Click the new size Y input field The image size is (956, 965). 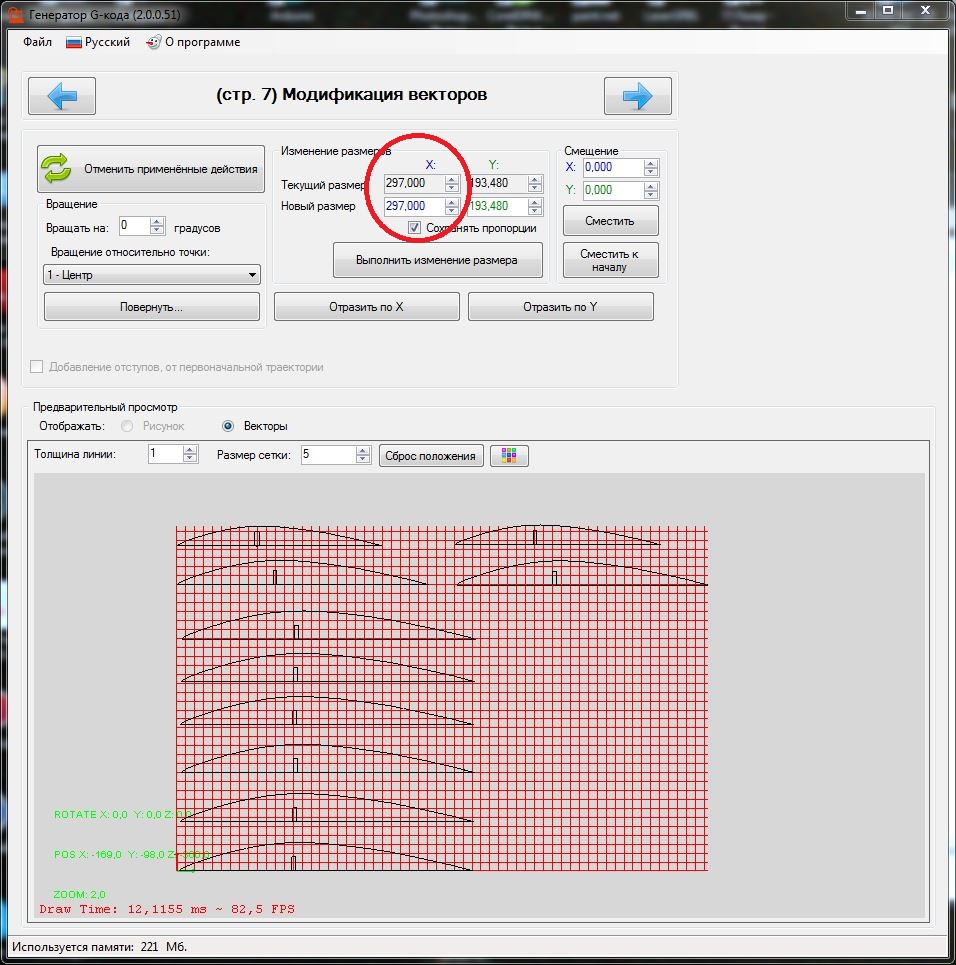497,206
